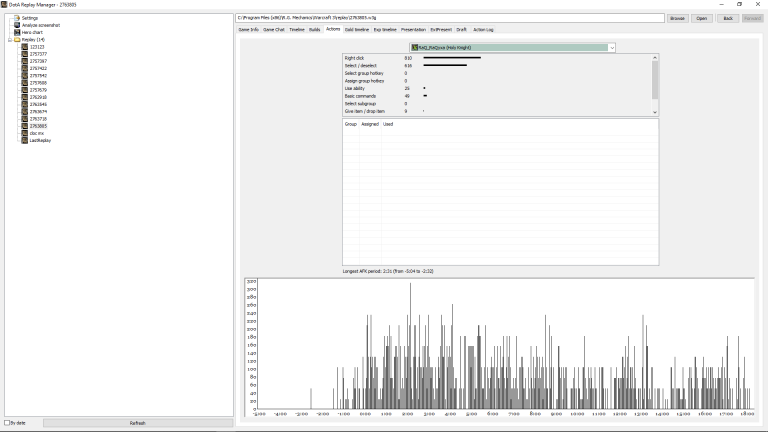Viewport: 768px width, 432px height.
Task: Switch to the Game Info tab
Action: pyautogui.click(x=248, y=30)
